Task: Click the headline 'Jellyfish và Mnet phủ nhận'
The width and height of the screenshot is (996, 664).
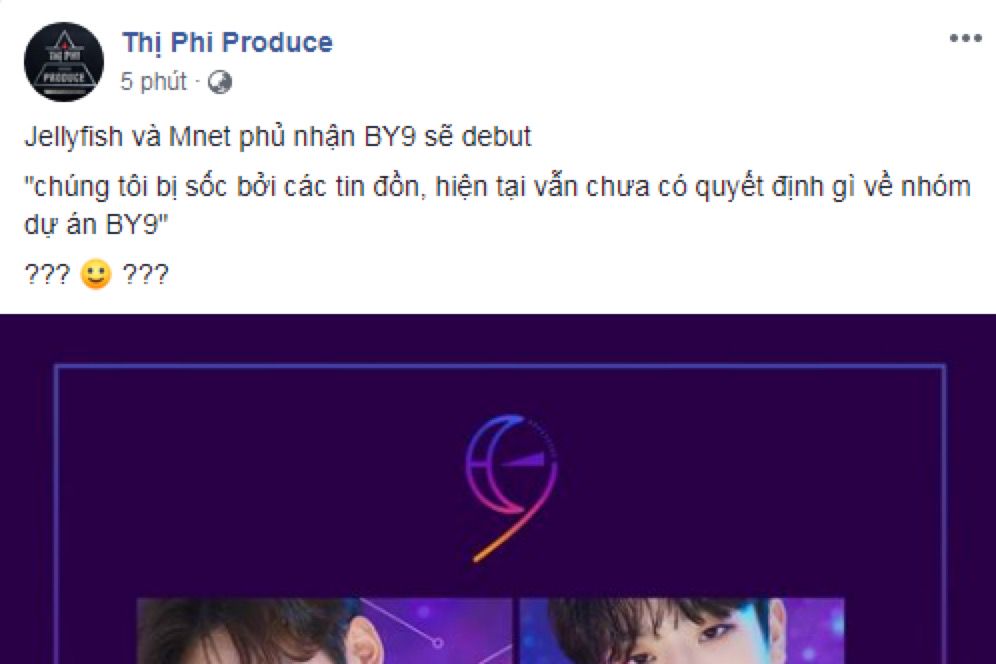Action: [x=190, y=137]
